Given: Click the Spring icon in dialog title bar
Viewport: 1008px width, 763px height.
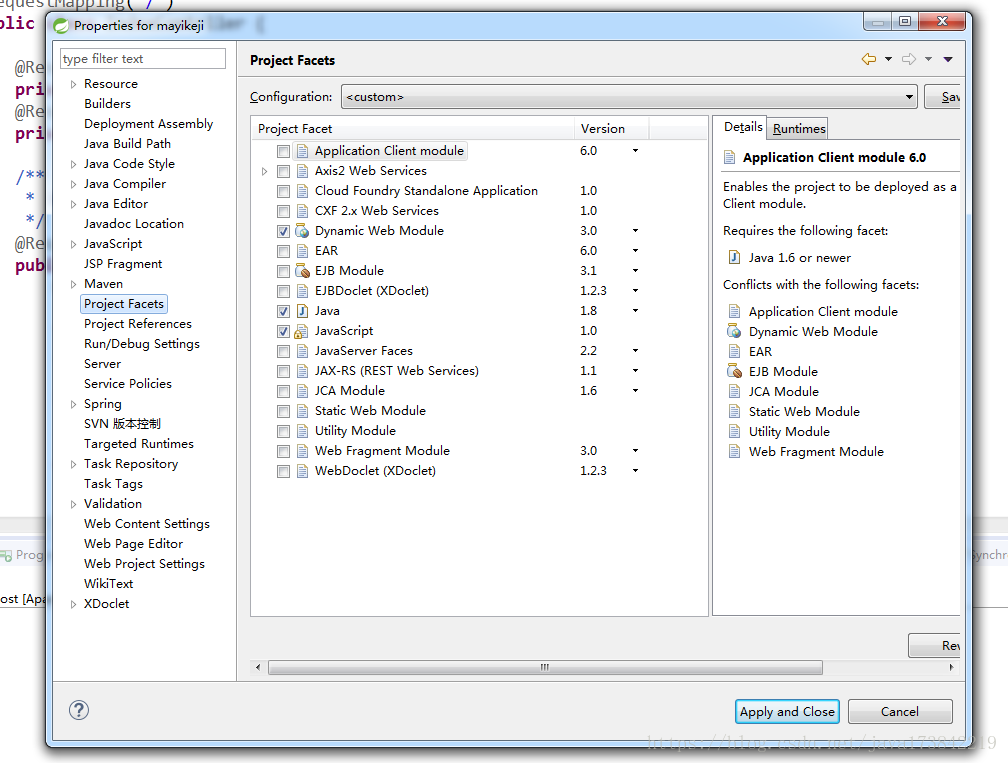Looking at the screenshot, I should tap(61, 26).
